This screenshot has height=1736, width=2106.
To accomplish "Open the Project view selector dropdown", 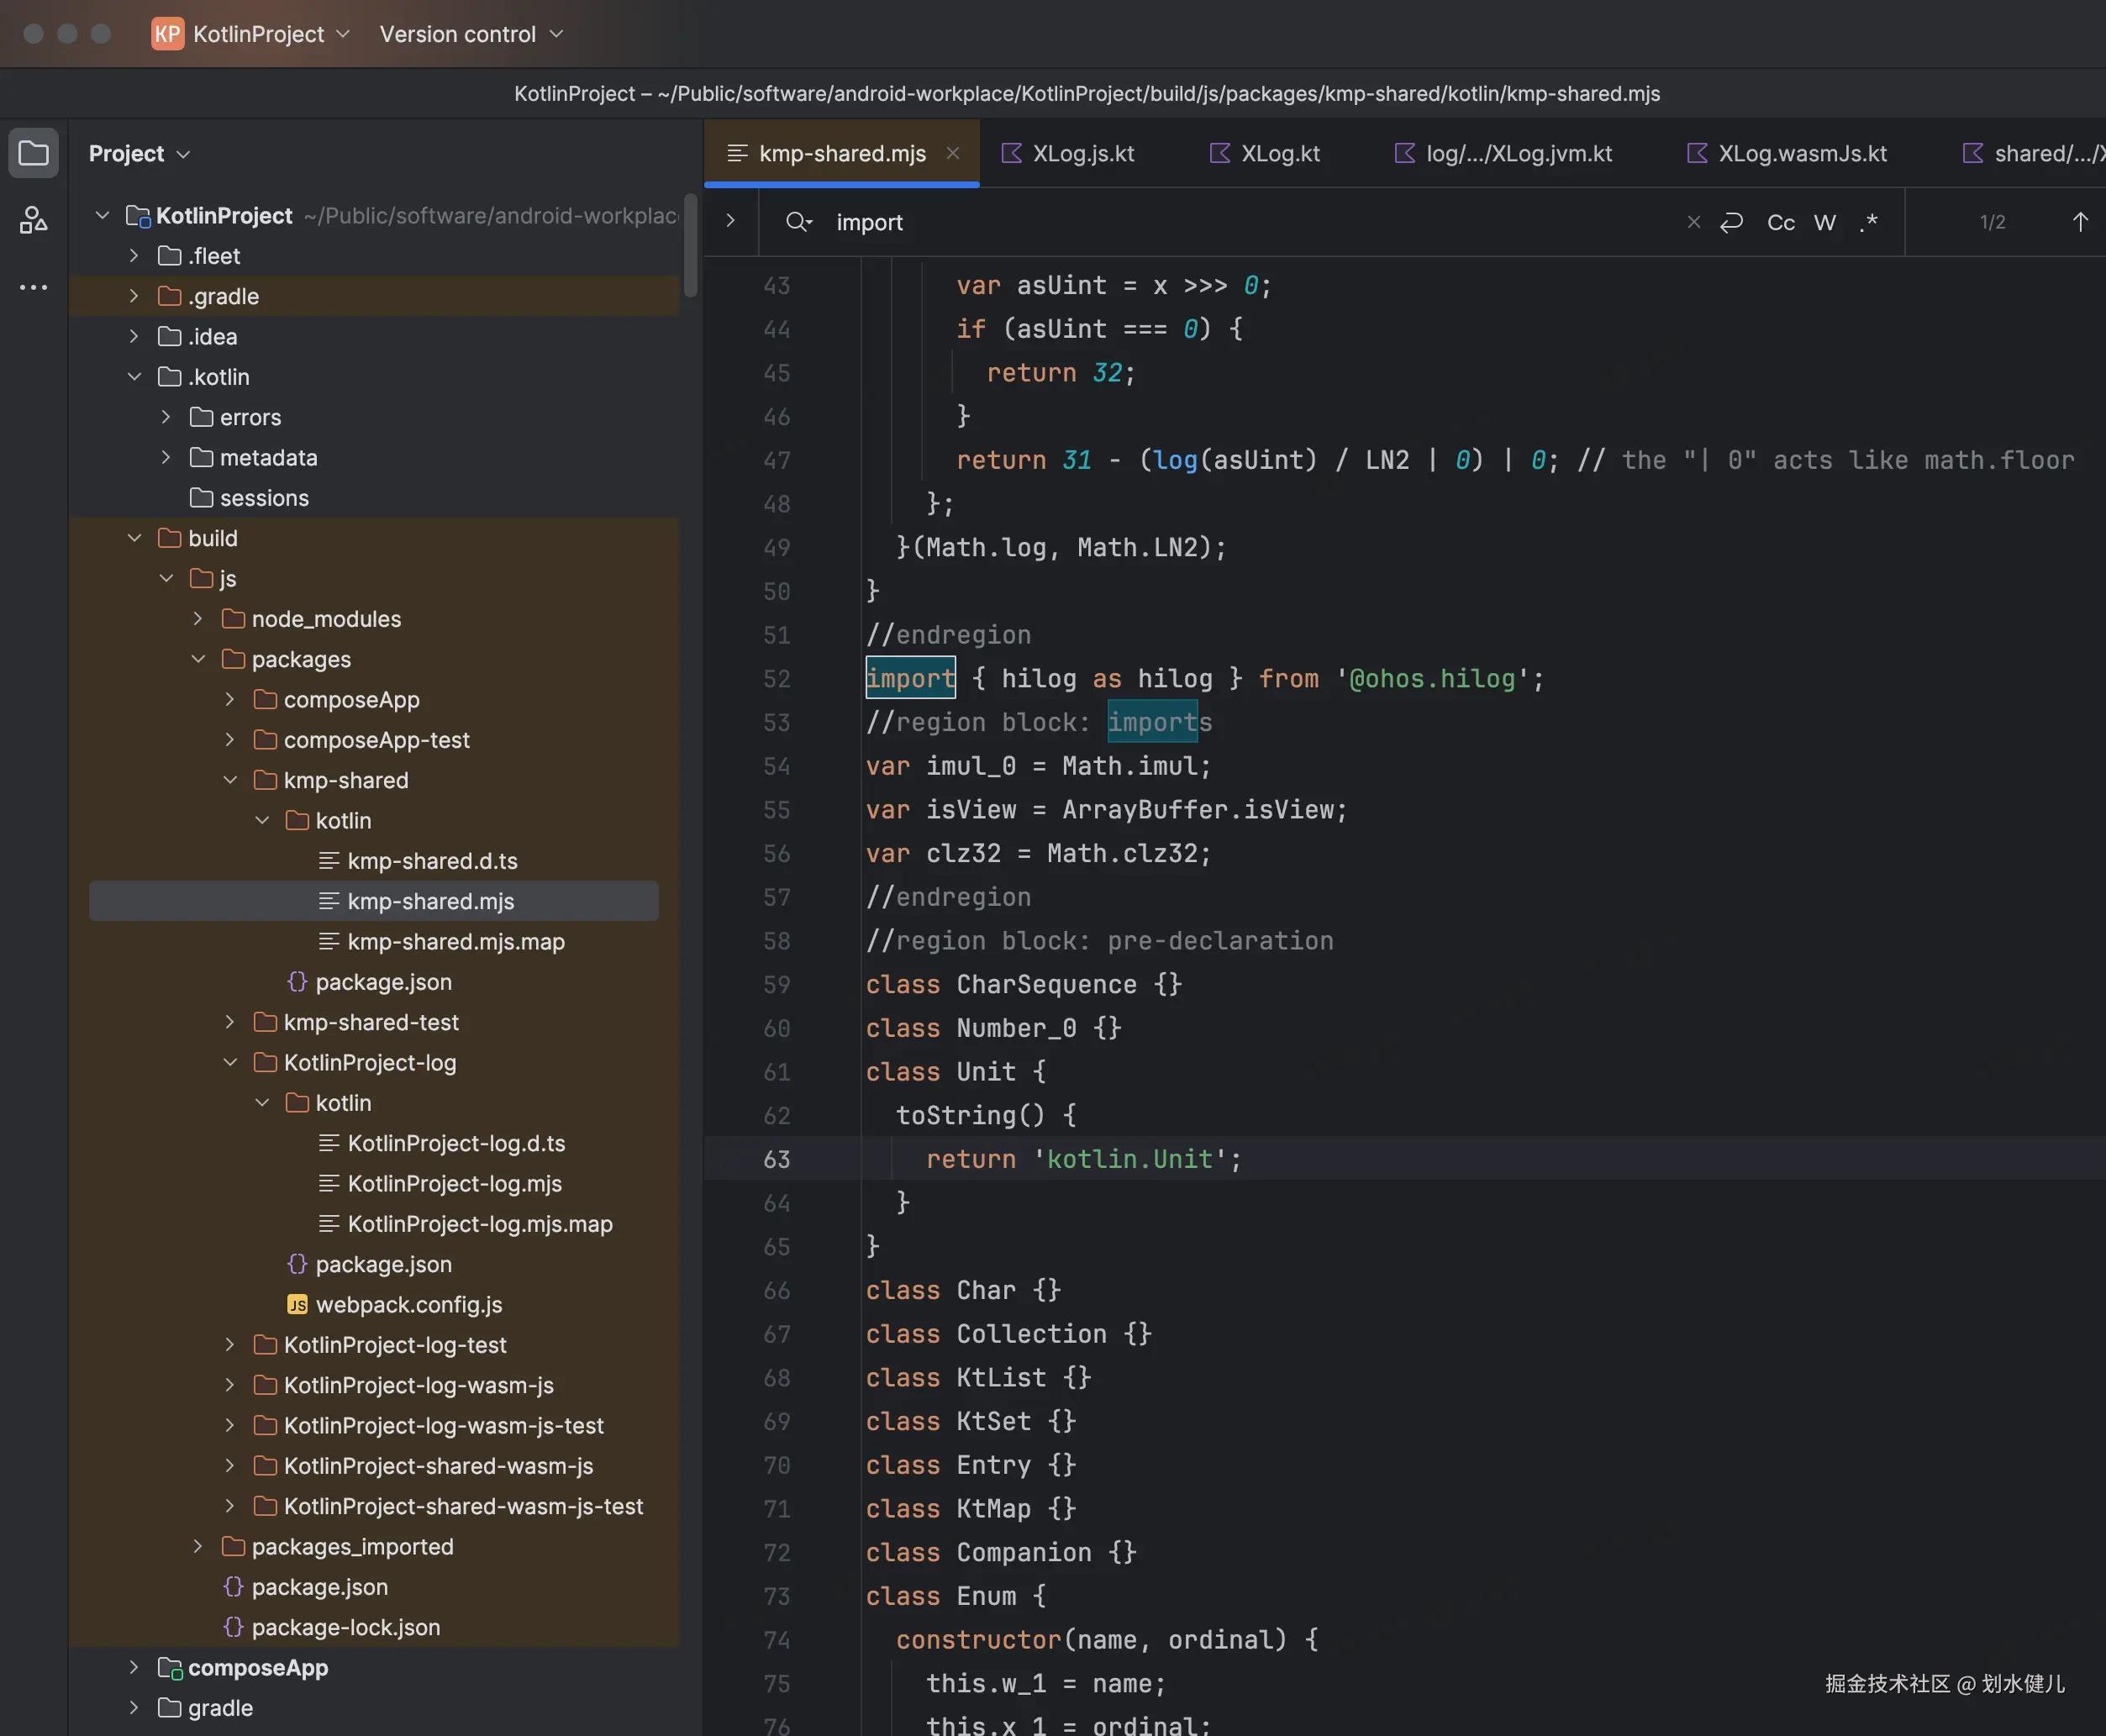I will [139, 153].
